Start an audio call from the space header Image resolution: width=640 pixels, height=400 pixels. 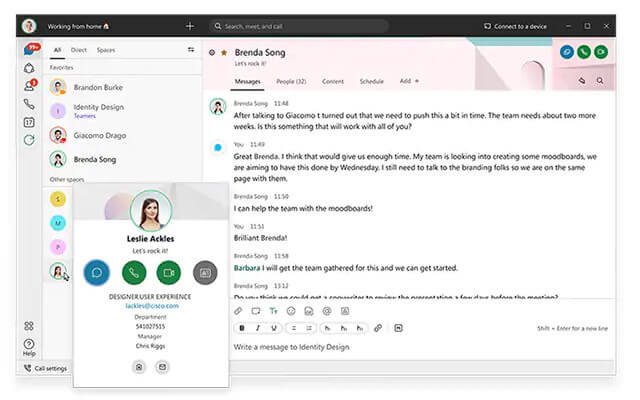pyautogui.click(x=584, y=52)
